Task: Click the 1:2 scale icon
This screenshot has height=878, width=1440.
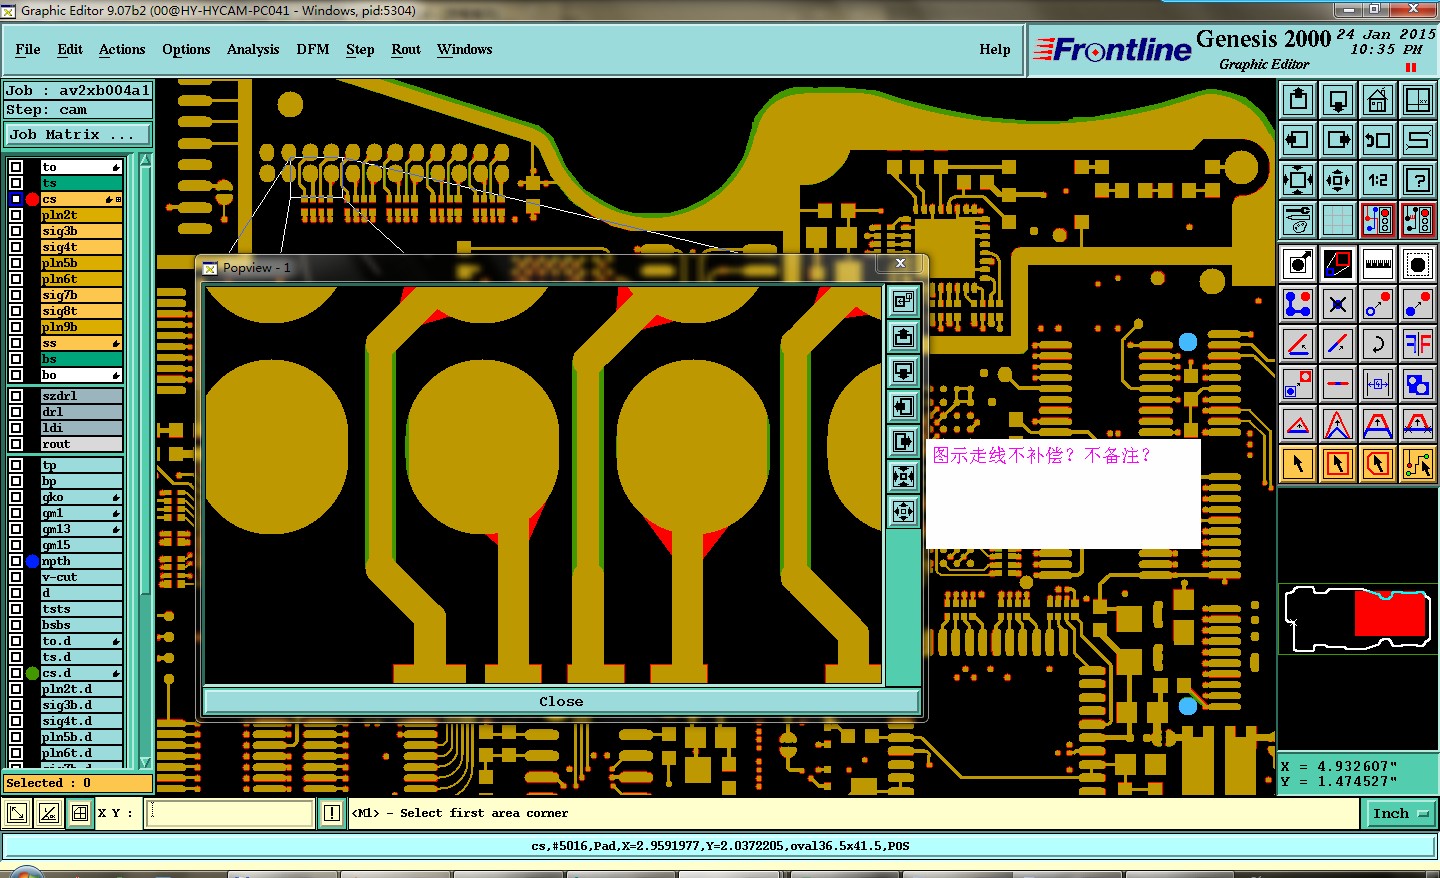Action: tap(1378, 180)
